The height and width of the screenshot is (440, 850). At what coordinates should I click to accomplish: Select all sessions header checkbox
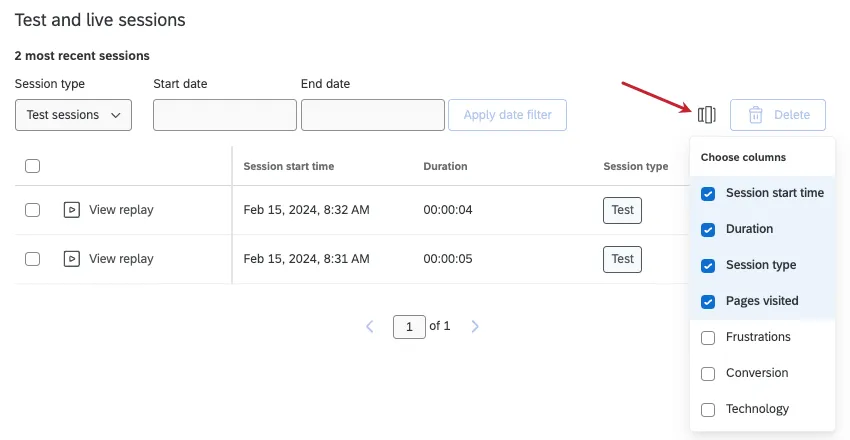point(32,167)
